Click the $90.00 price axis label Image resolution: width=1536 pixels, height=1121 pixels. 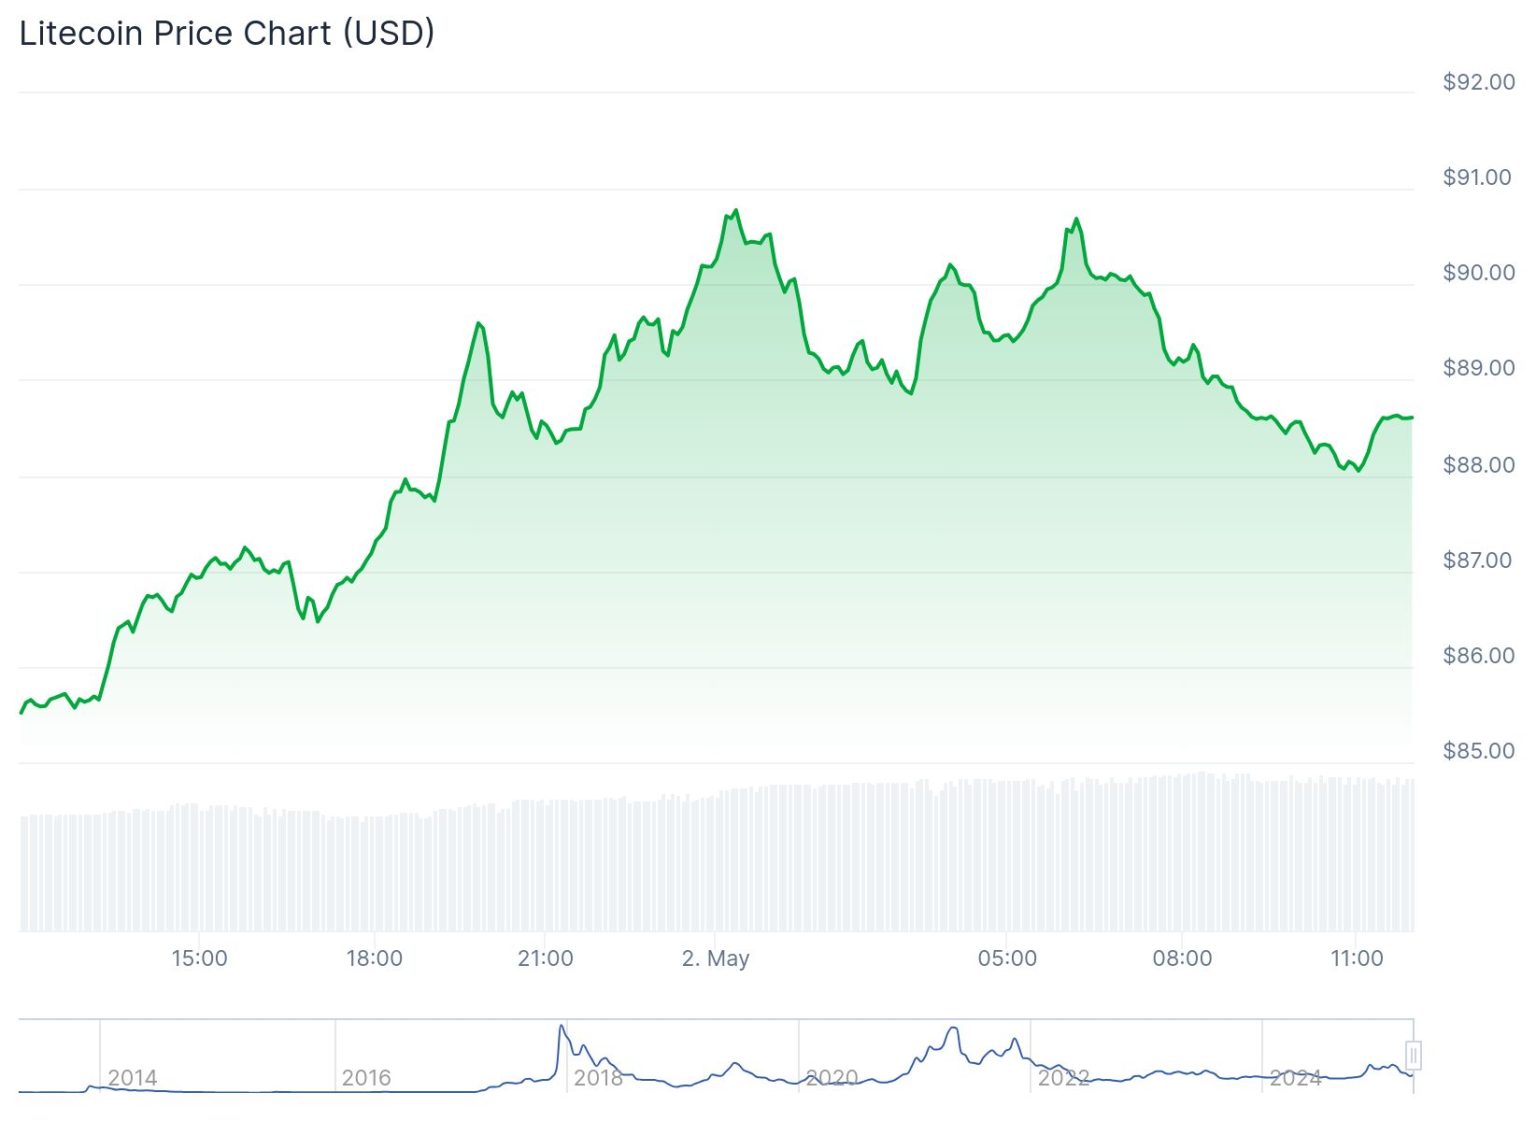tap(1478, 273)
